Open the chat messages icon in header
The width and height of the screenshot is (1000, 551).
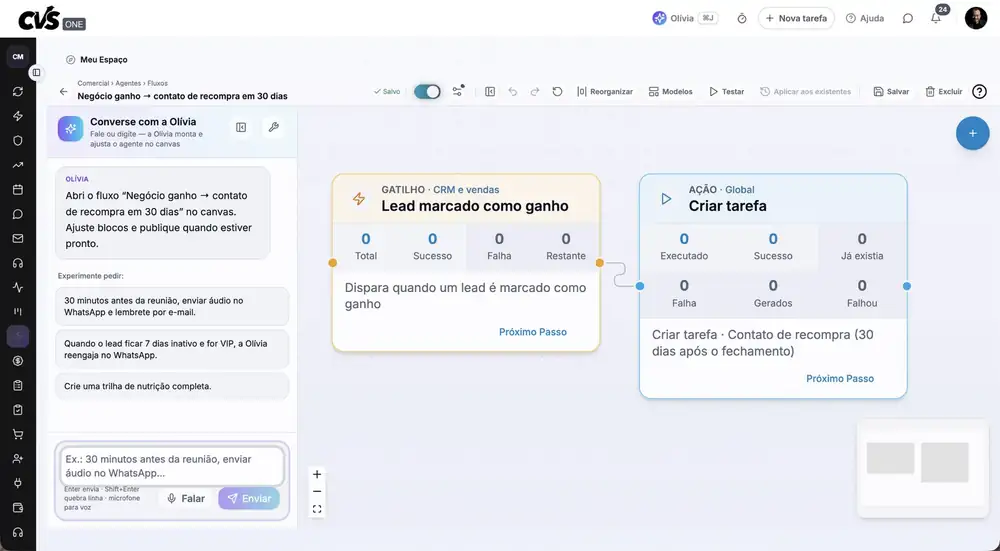(908, 18)
